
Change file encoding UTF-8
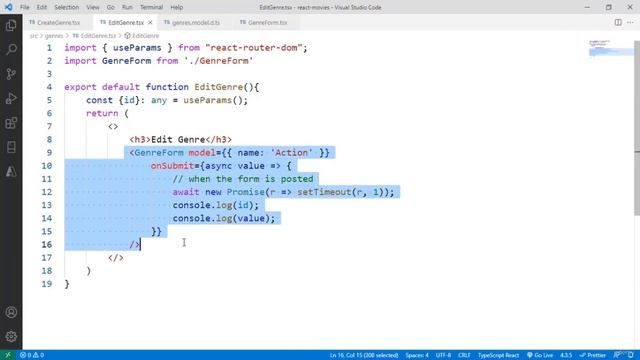click(x=443, y=355)
